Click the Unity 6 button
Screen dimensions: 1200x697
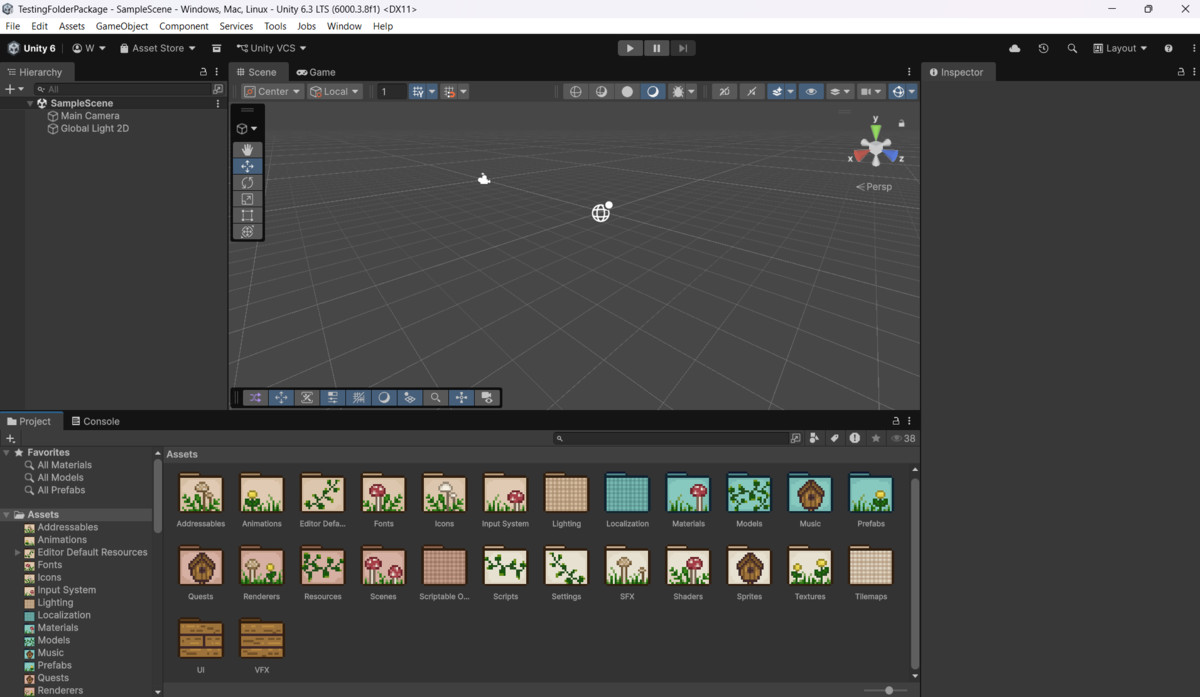point(32,48)
